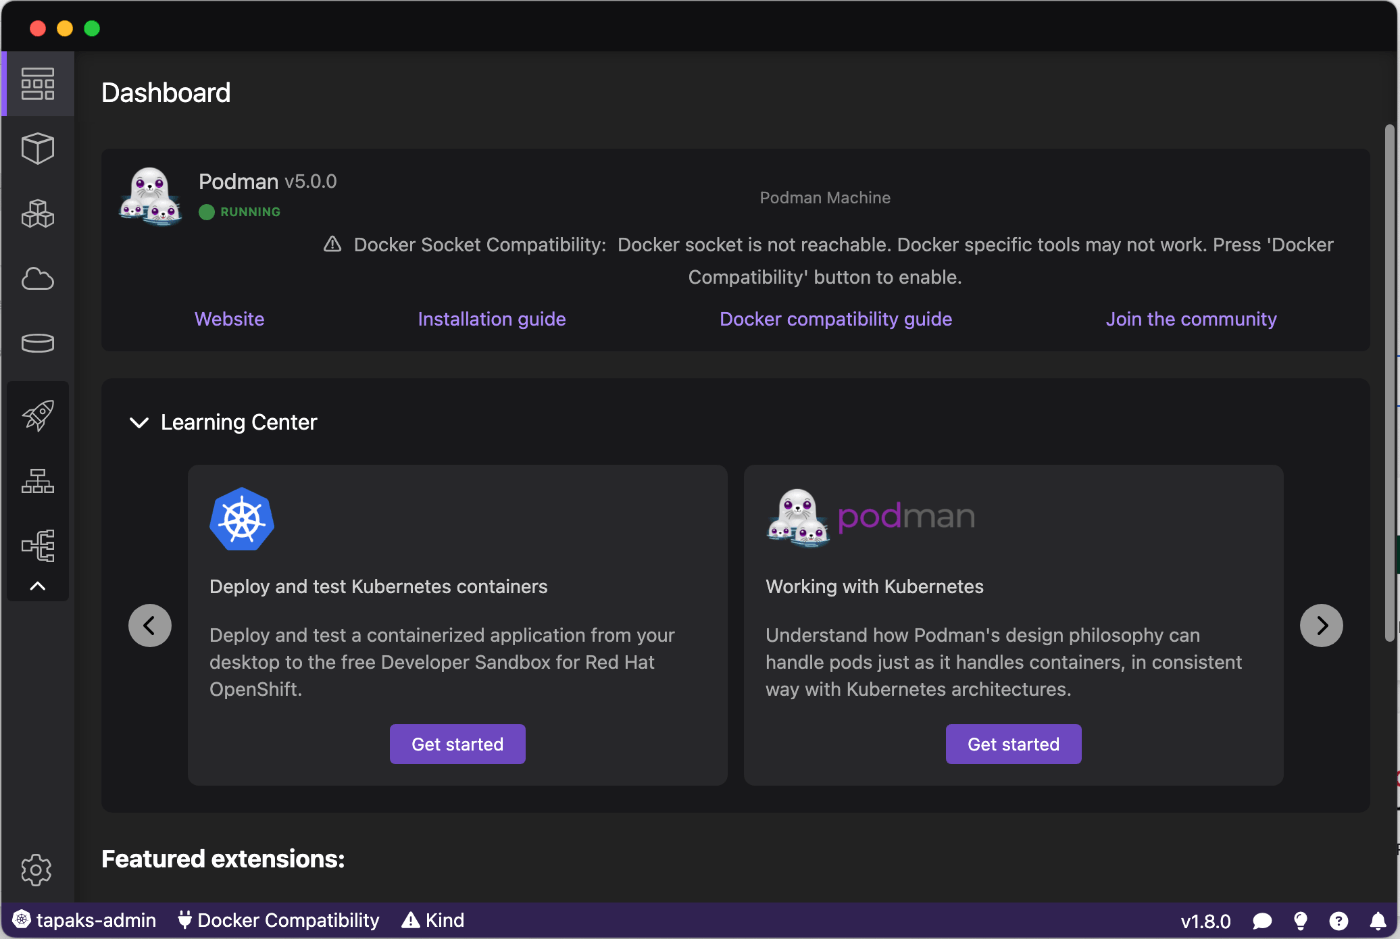Close the window with the red button

38,28
